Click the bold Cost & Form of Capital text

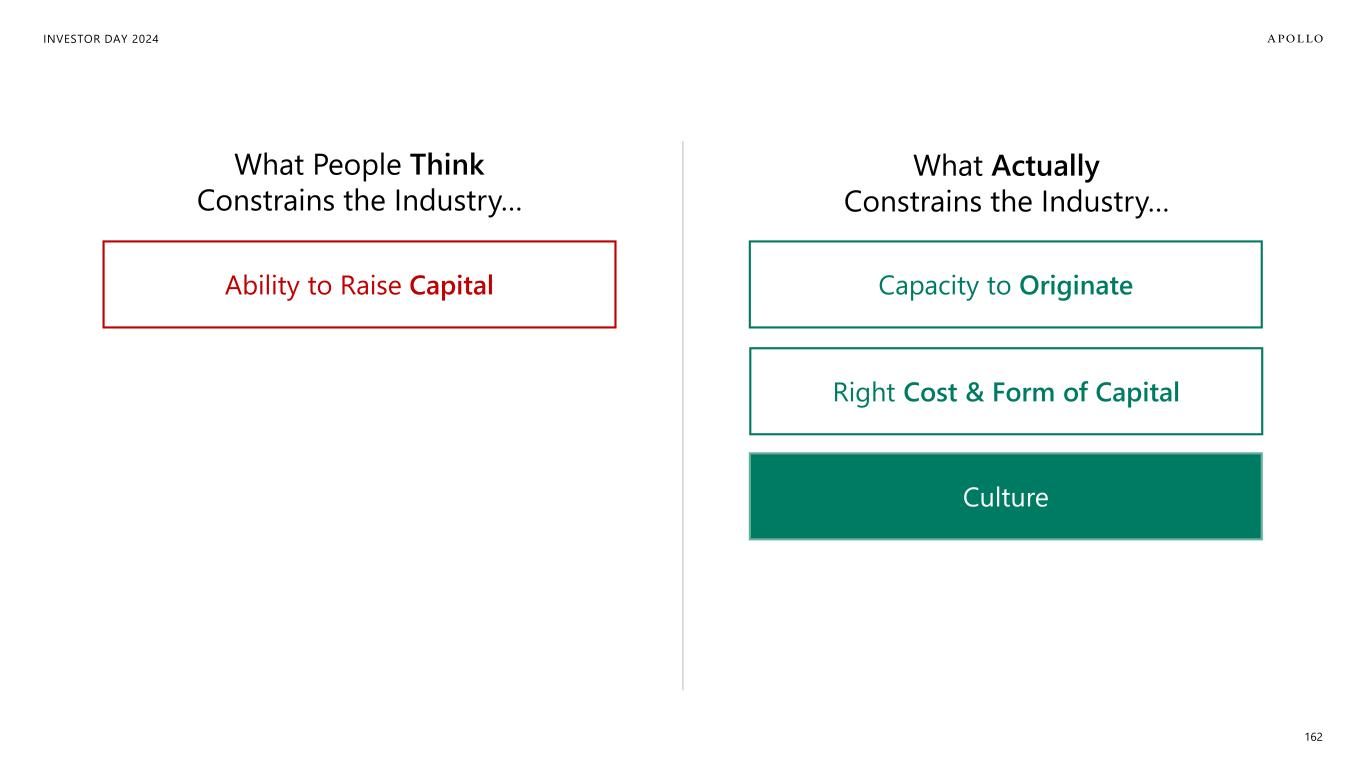(1041, 392)
